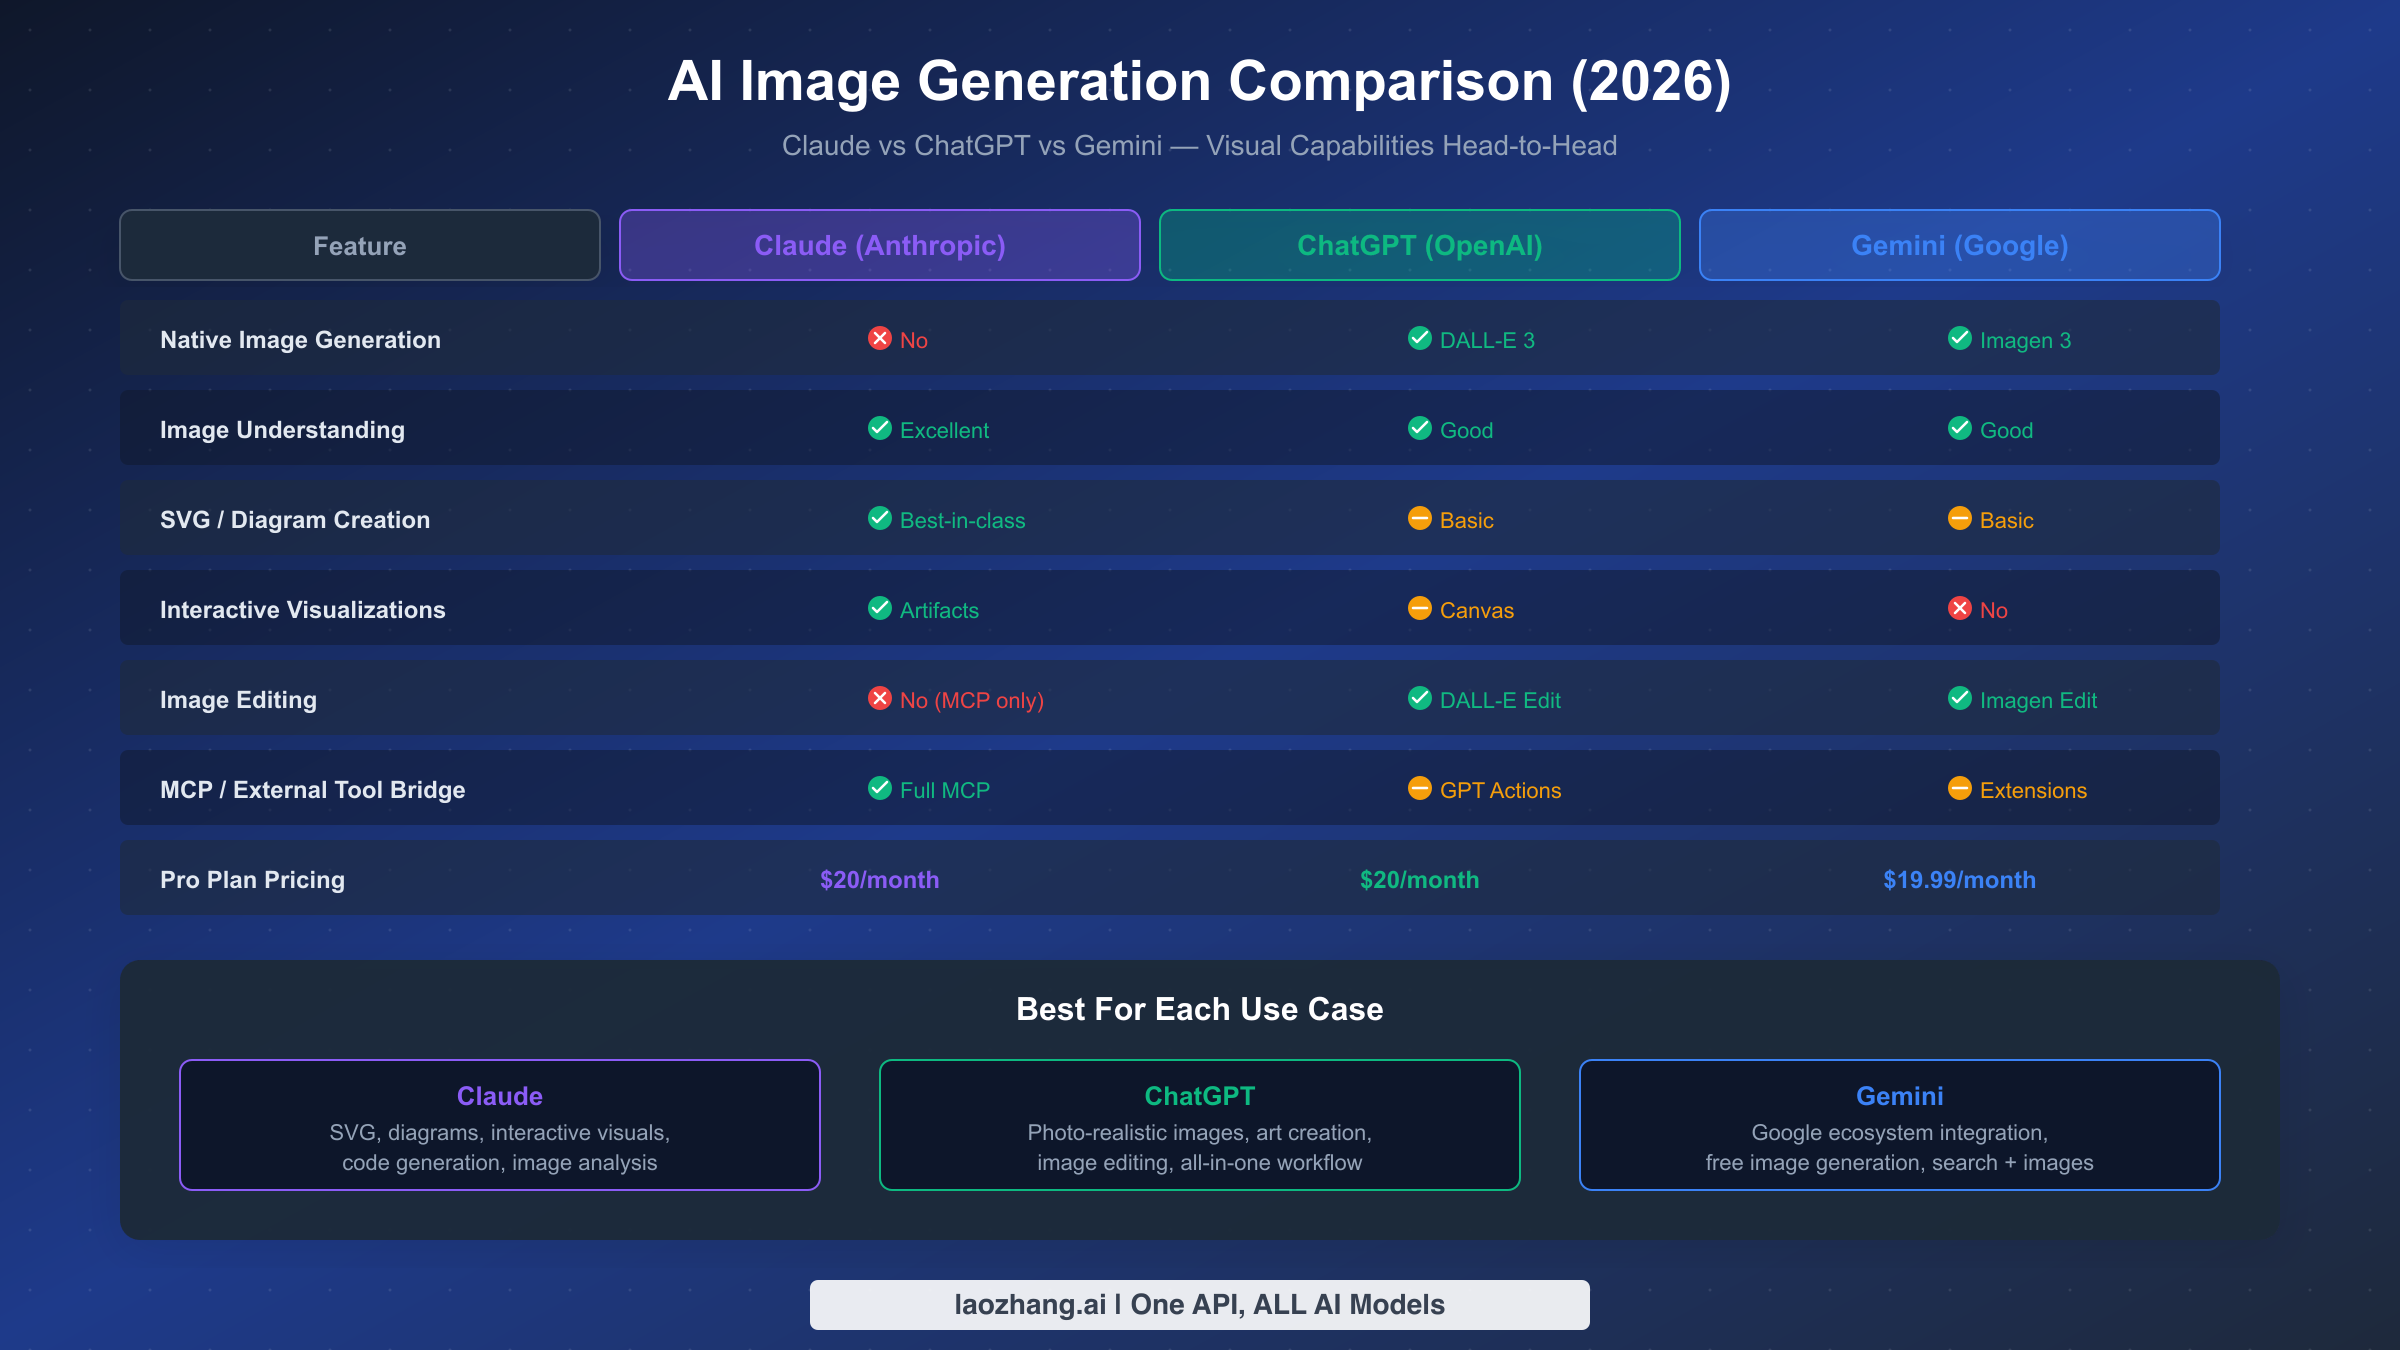Image resolution: width=2400 pixels, height=1350 pixels.
Task: Click the orange dash icon beside GPT Actions
Action: (x=1419, y=789)
